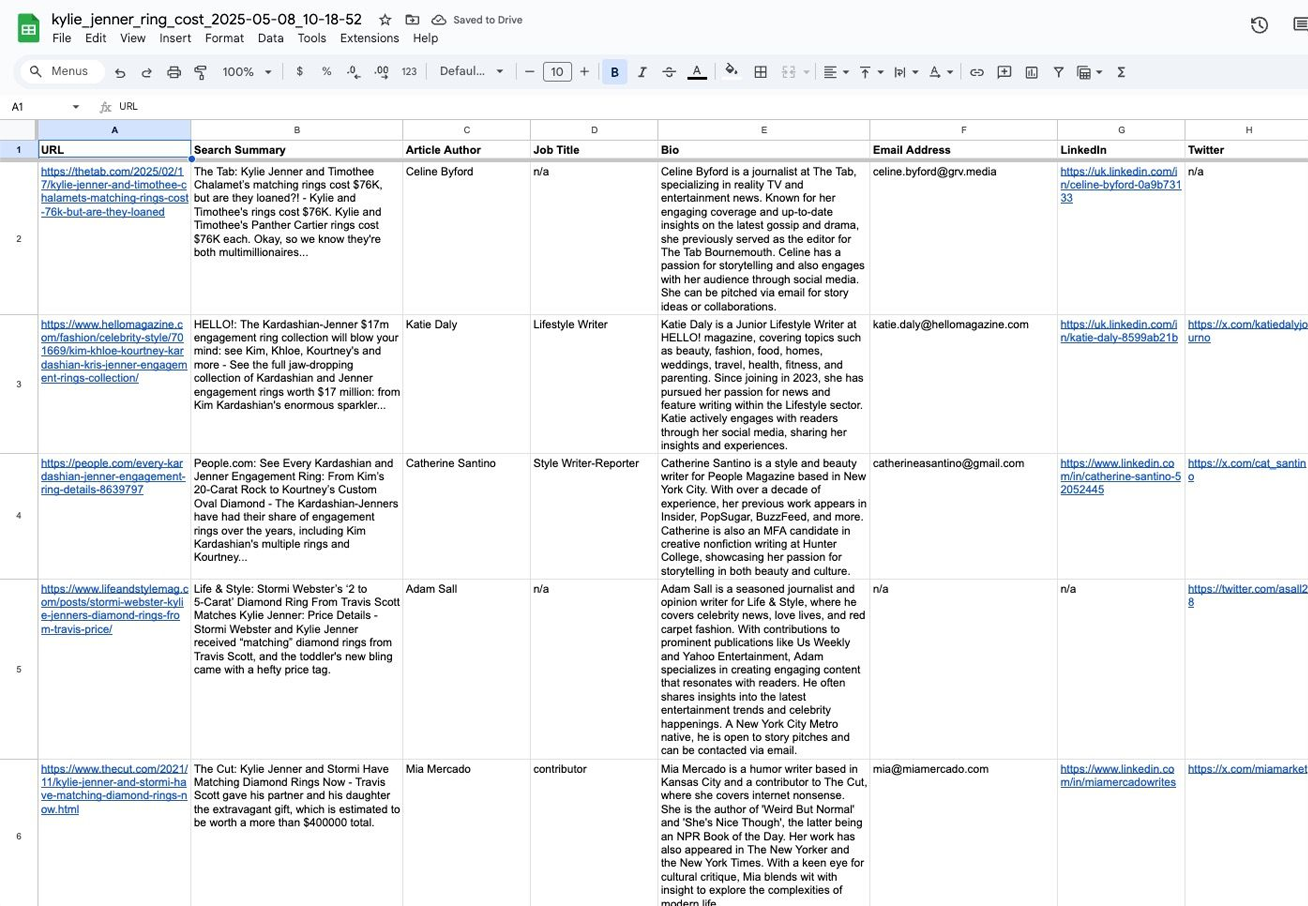Select column B header

297,130
